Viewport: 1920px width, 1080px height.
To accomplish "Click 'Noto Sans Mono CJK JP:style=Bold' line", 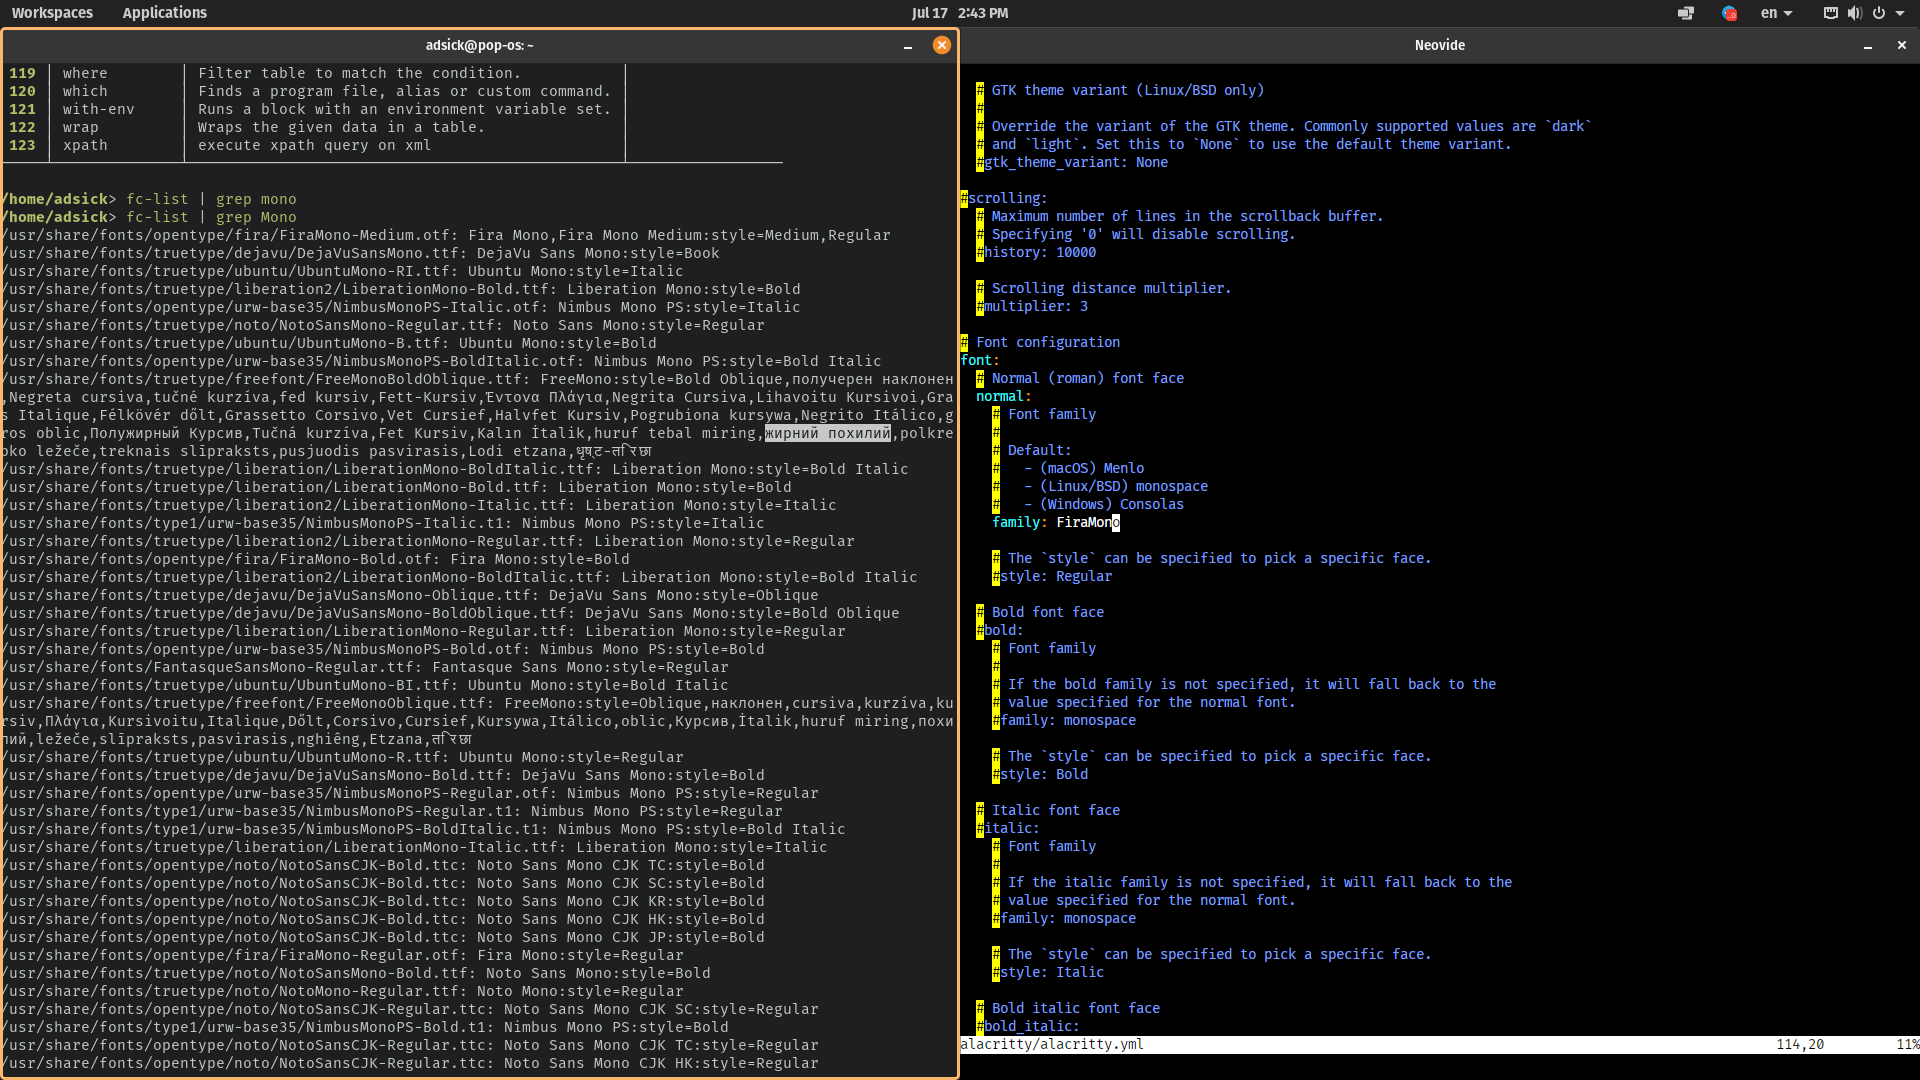I will pyautogui.click(x=383, y=937).
